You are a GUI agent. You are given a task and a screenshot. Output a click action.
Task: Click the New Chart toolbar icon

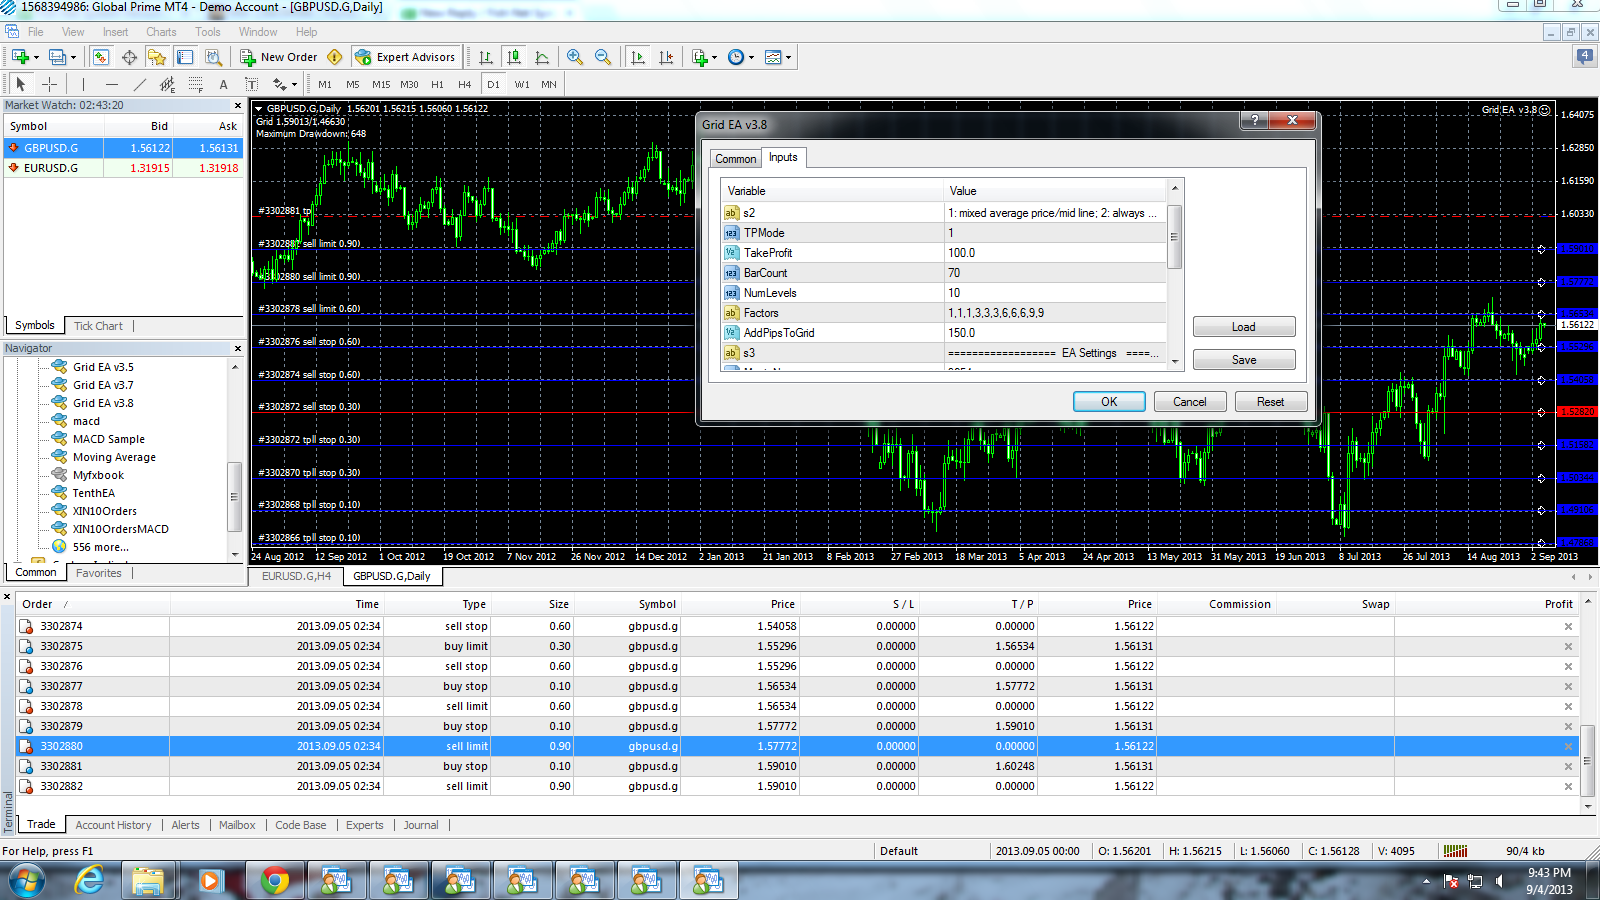point(20,57)
